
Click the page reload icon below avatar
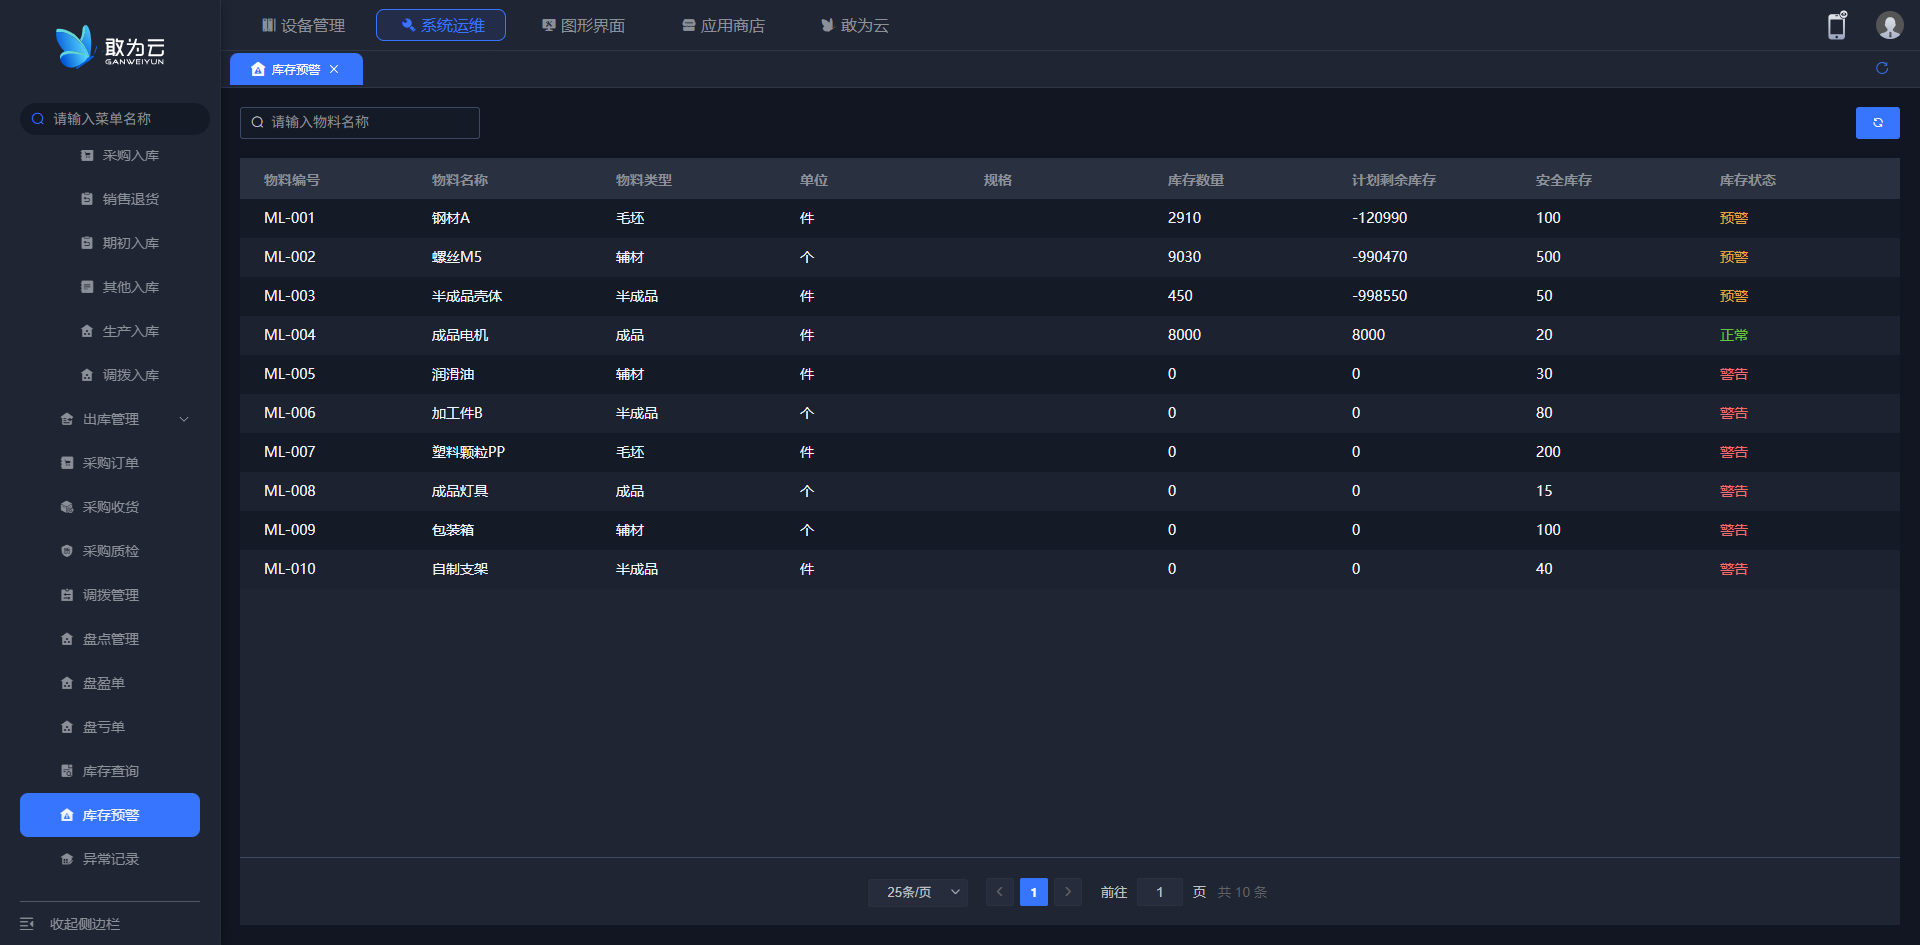[1881, 68]
